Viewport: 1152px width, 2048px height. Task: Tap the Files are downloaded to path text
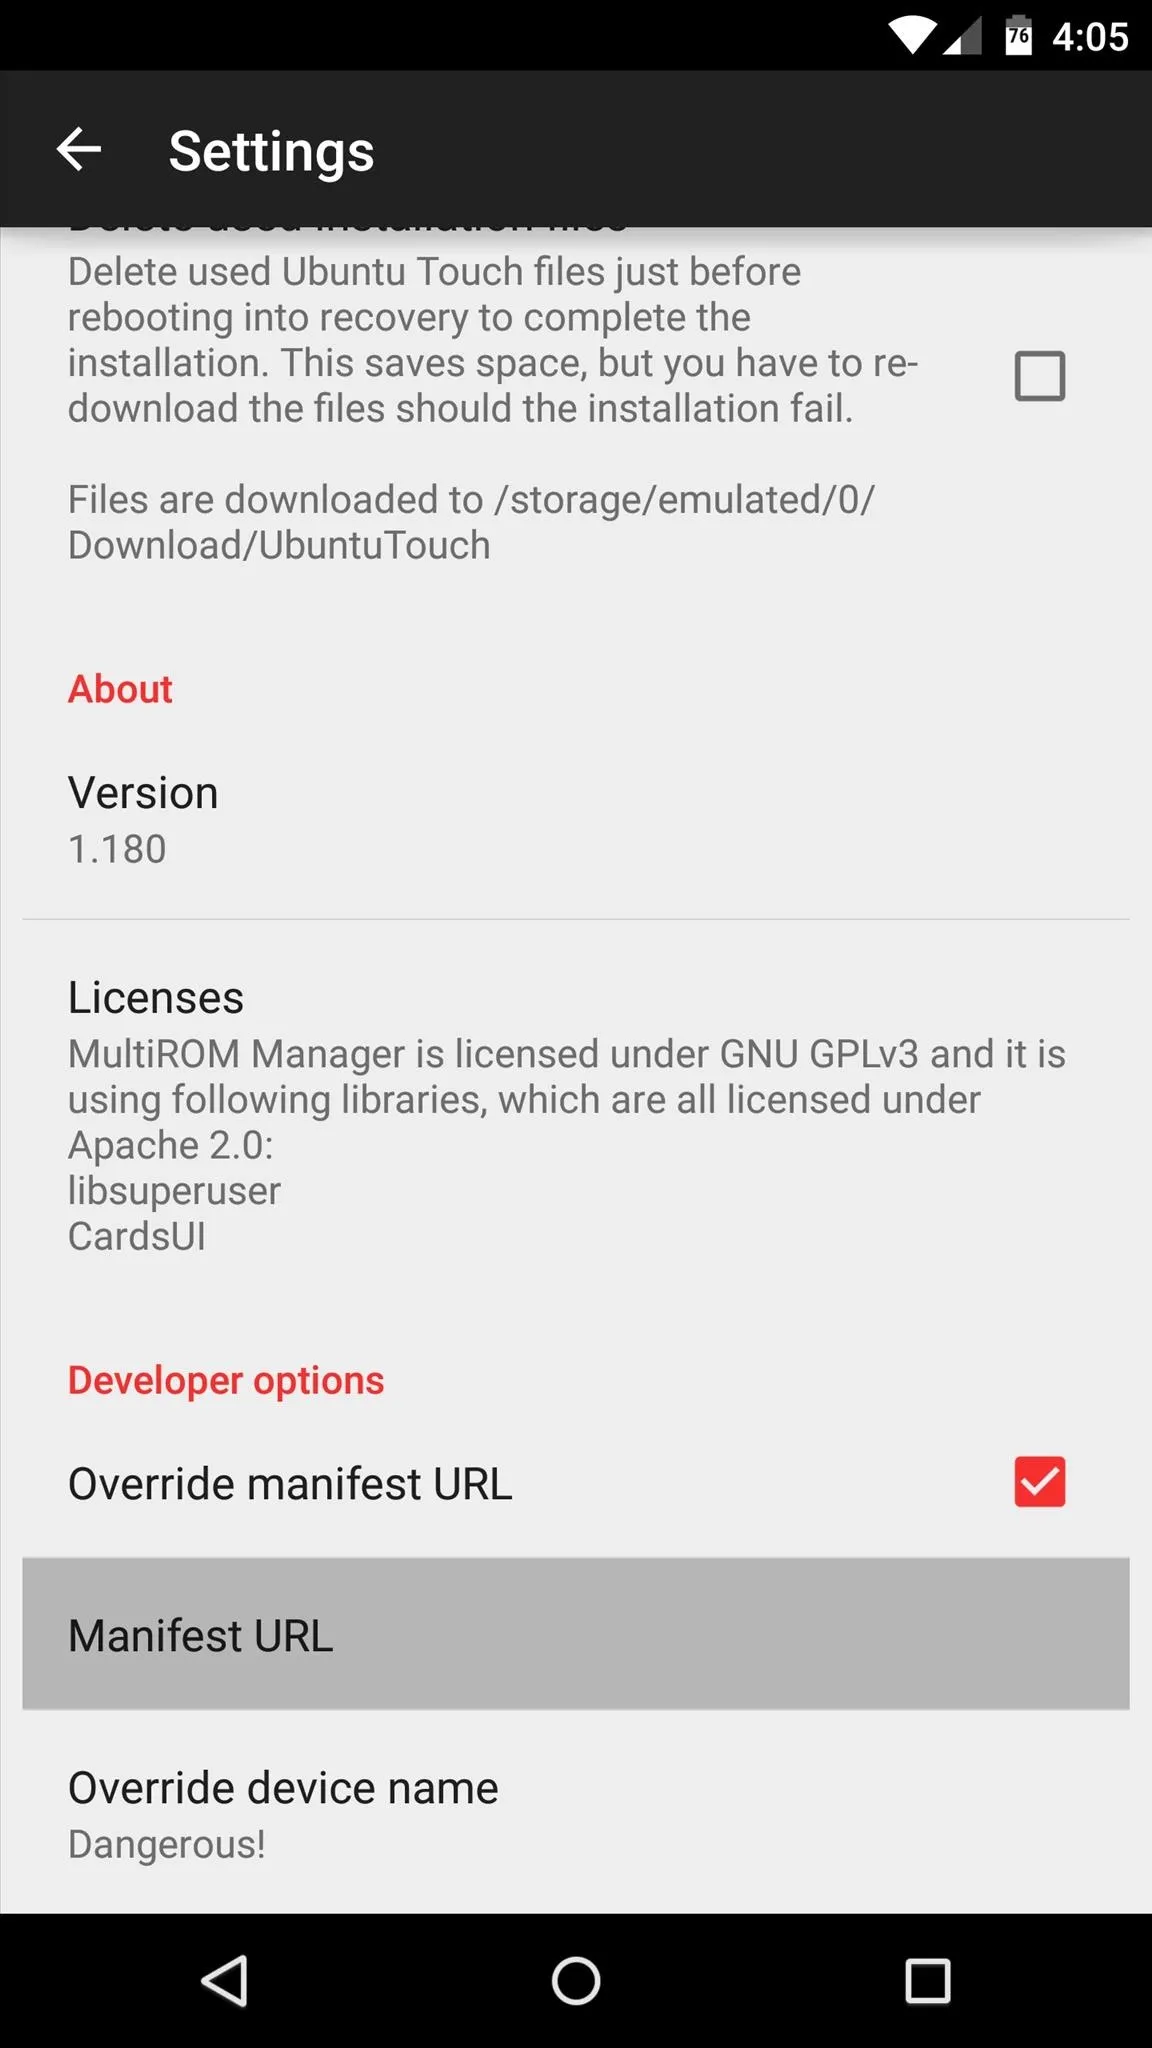pyautogui.click(x=471, y=522)
